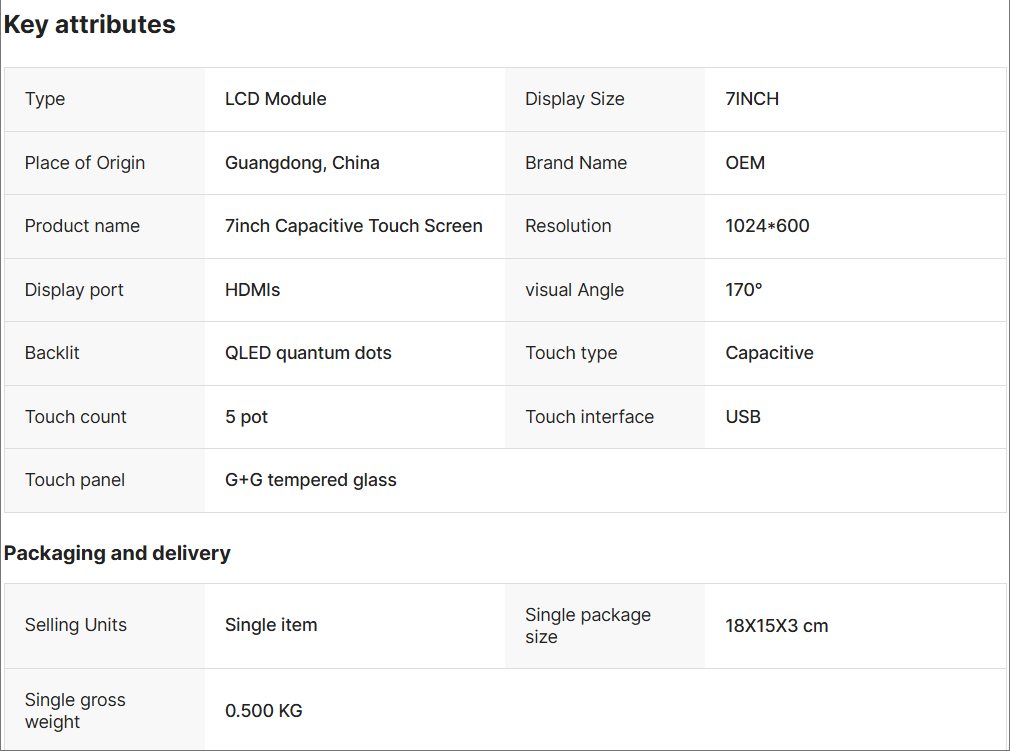Click the 170° visual angle value
The width and height of the screenshot is (1010, 751).
click(x=744, y=290)
